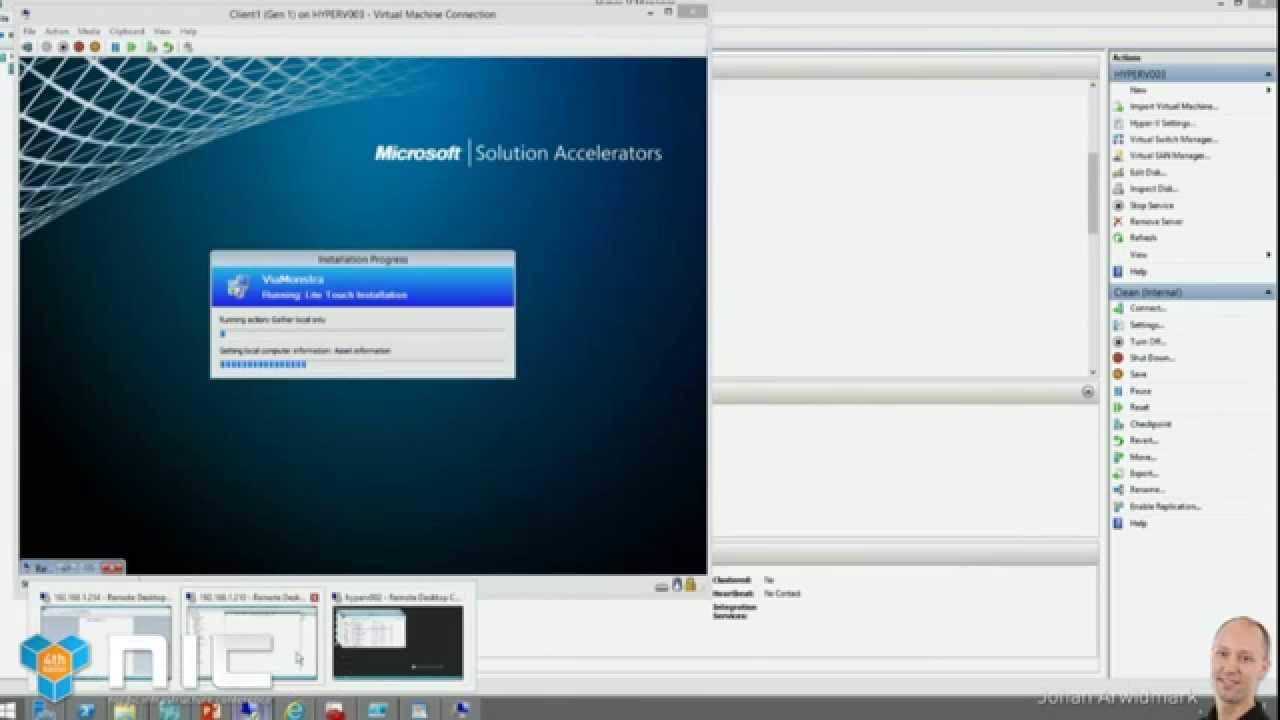Open PowerPoint from the taskbar

pyautogui.click(x=210, y=711)
